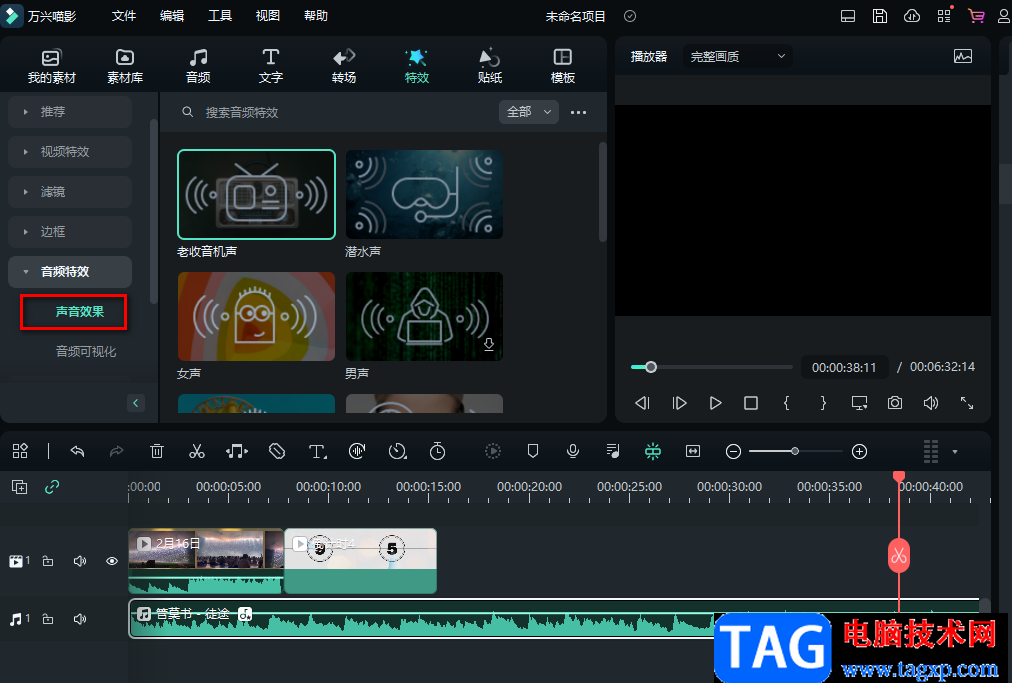Screen dimensions: 1012x683
Task: Switch to the 音频 audio tab
Action: tap(197, 66)
